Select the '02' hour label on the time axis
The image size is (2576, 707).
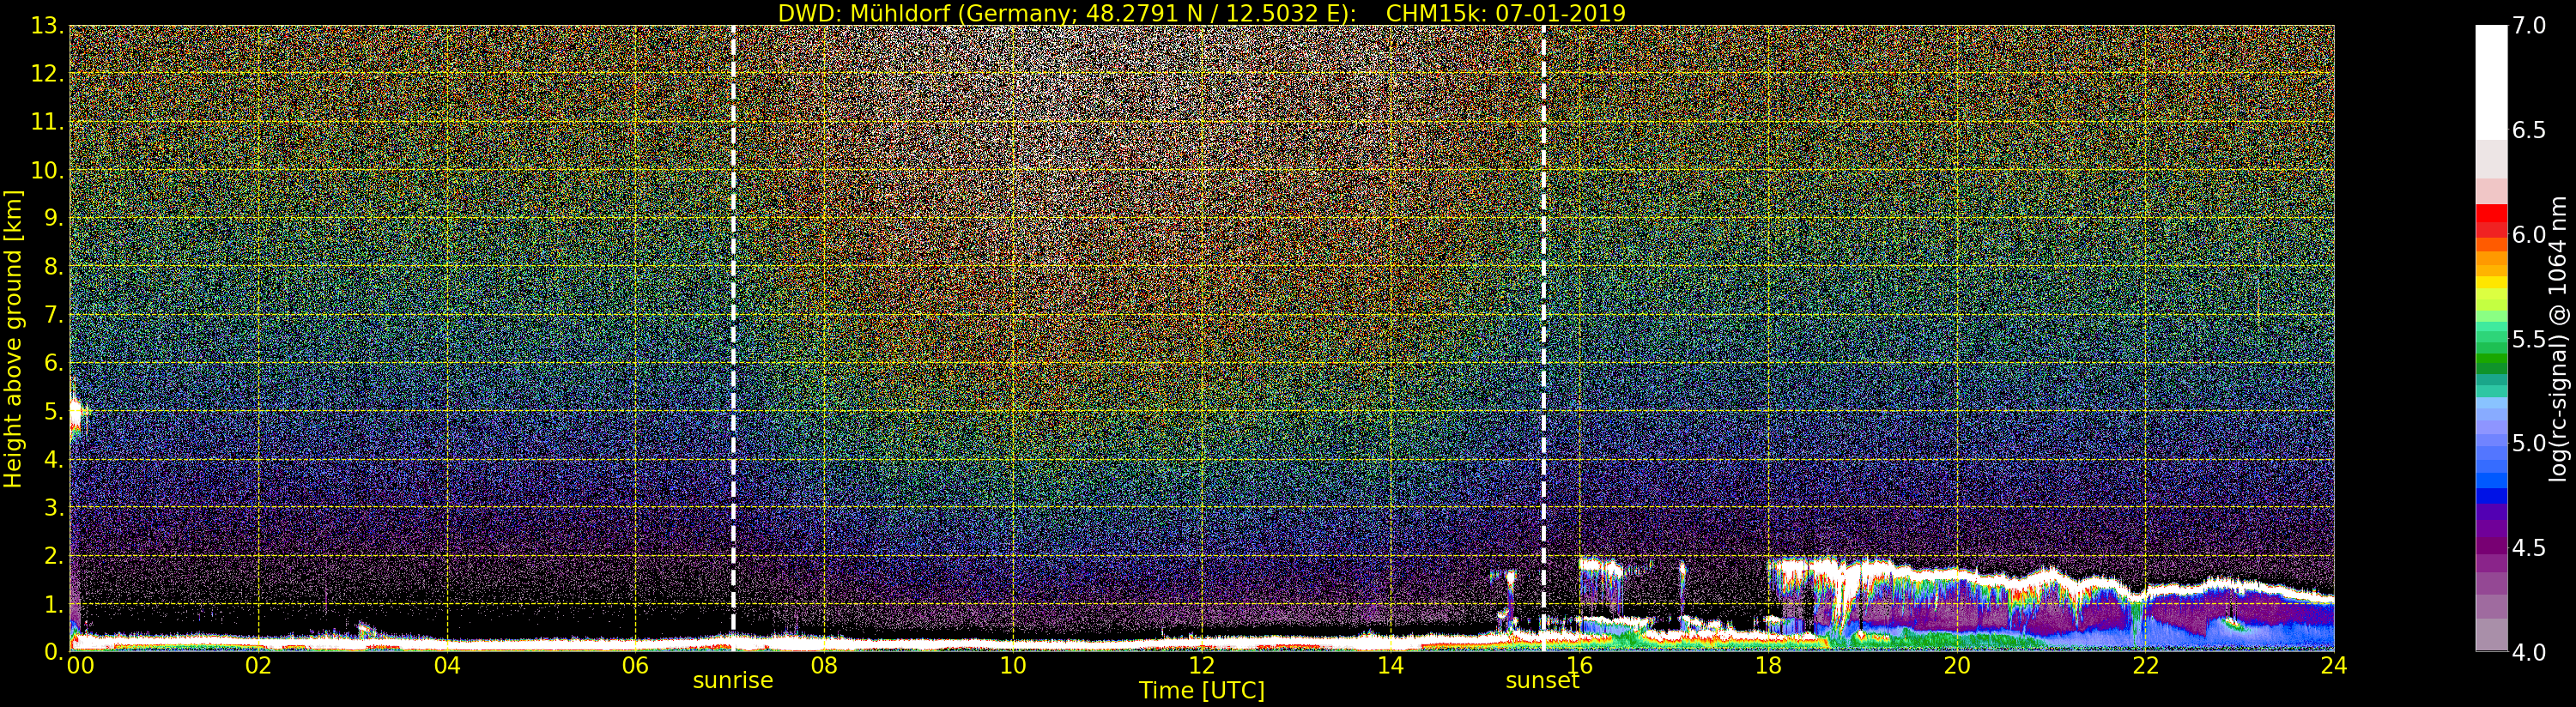coord(258,665)
